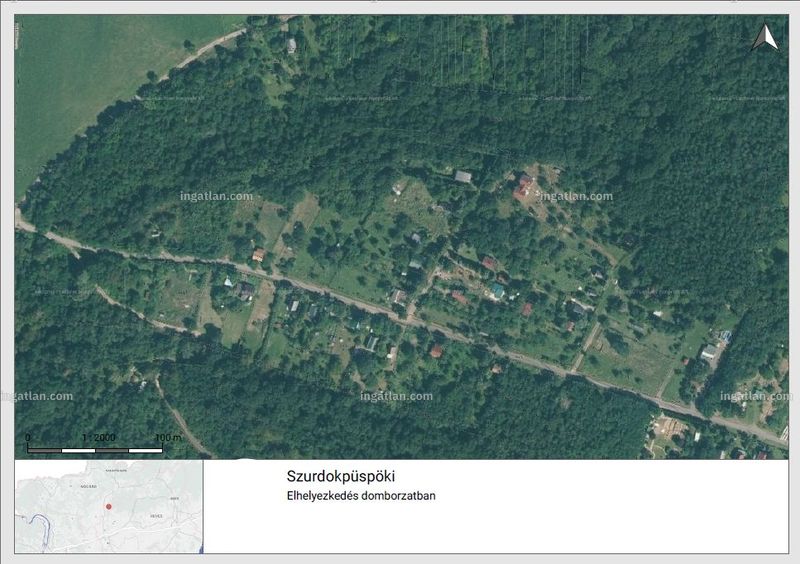The image size is (800, 564).
Task: Click the '100 m' scale bar label
Action: (168, 437)
